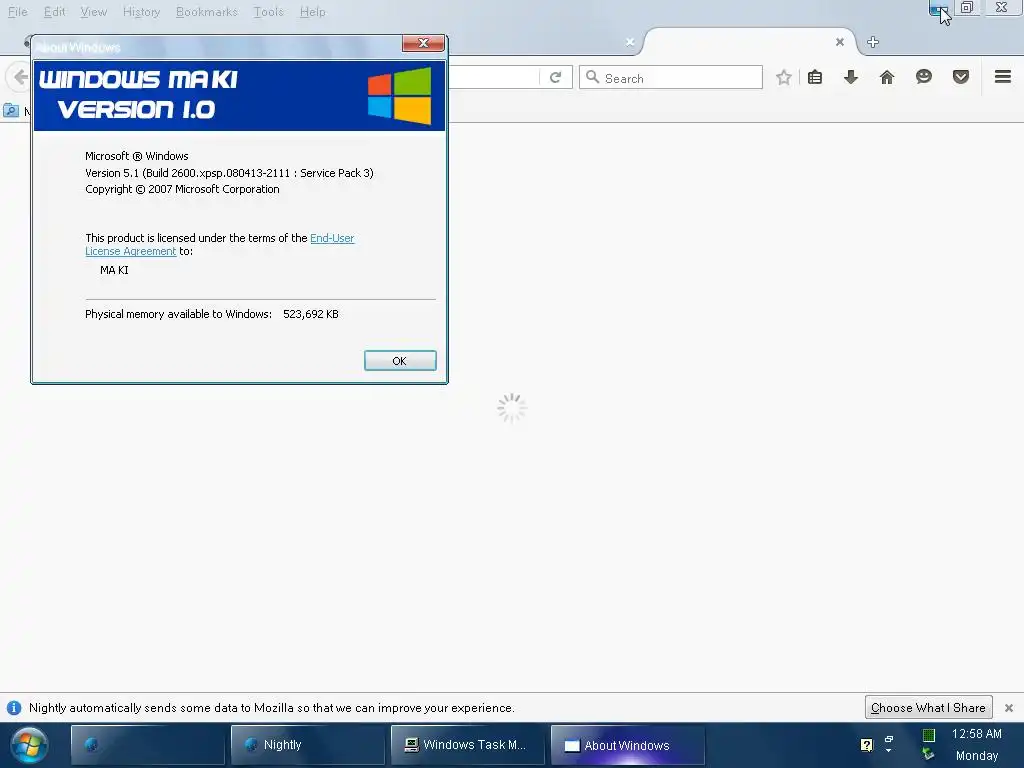This screenshot has height=768, width=1024.
Task: Open the History menu
Action: [141, 12]
